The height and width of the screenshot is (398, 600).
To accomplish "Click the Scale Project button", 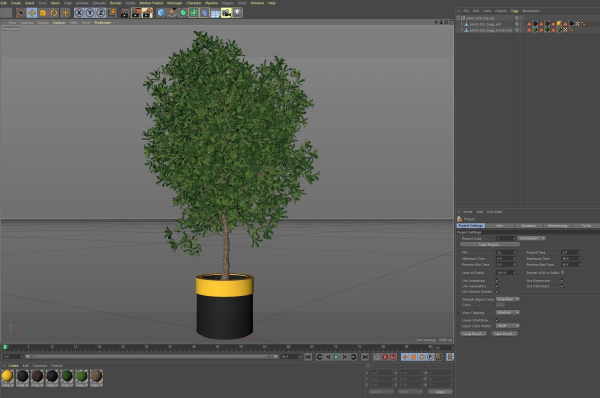I will (x=490, y=245).
